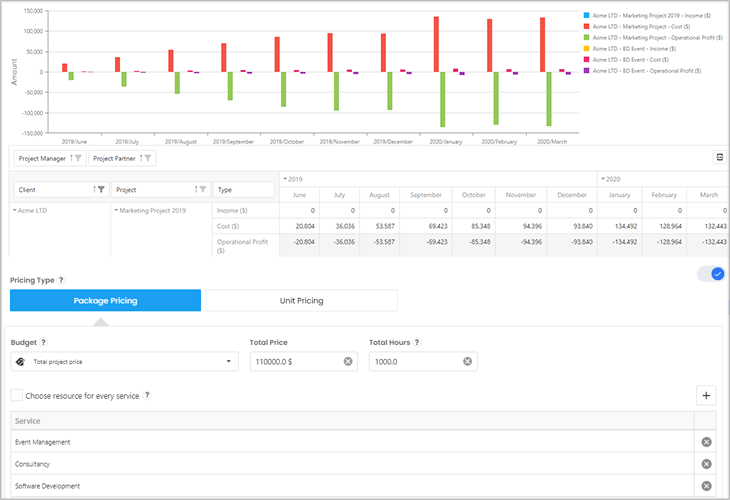Click the Income ($) row label
This screenshot has height=500, width=730.
click(232, 210)
